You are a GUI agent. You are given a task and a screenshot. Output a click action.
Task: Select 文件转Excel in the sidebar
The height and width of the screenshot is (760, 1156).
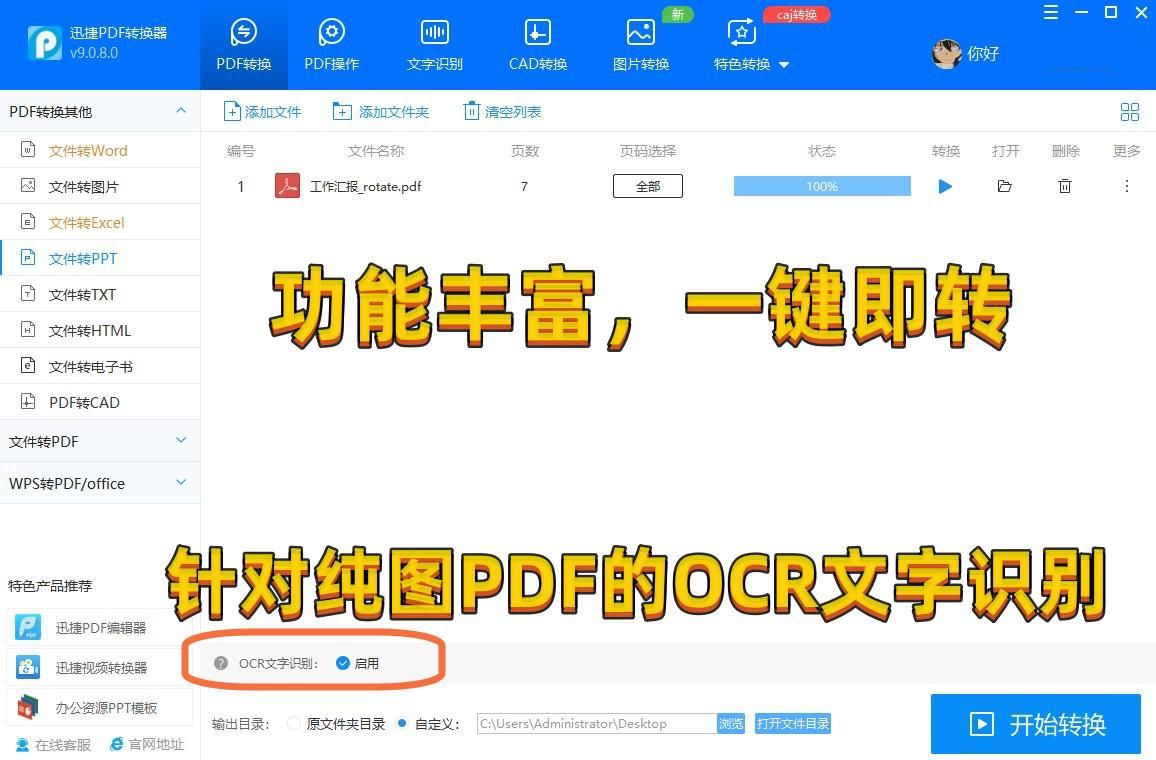pyautogui.click(x=100, y=223)
